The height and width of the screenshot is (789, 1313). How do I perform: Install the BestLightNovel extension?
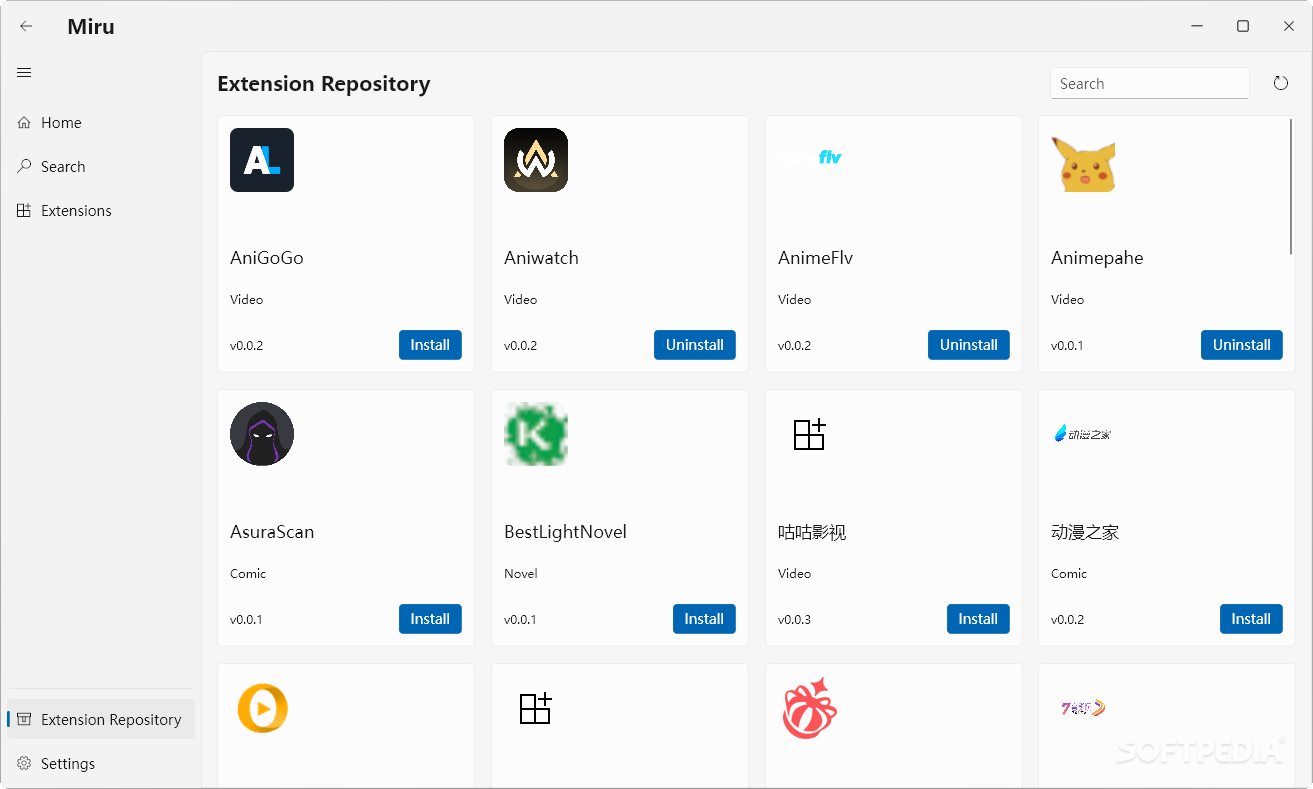[704, 619]
